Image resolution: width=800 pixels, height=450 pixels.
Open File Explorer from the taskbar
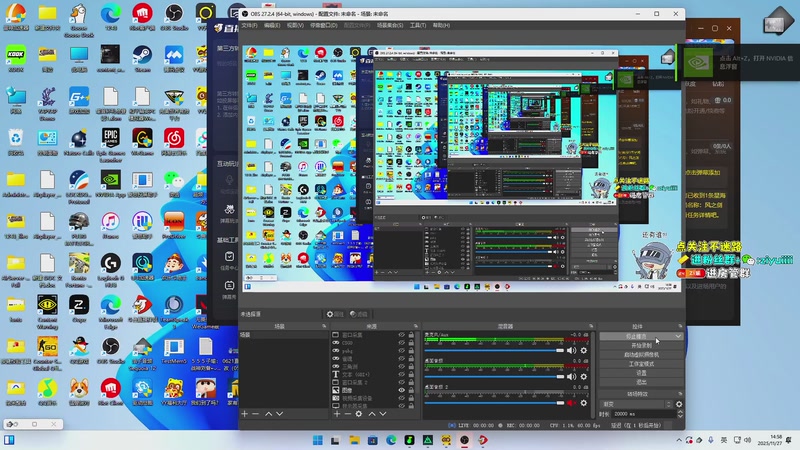[x=354, y=440]
